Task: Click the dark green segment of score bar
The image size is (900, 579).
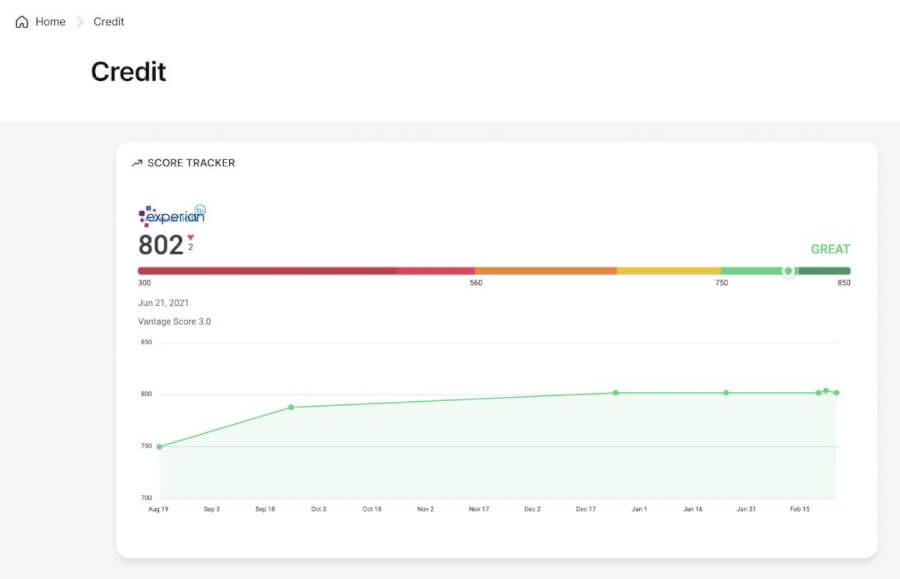Action: tap(824, 271)
